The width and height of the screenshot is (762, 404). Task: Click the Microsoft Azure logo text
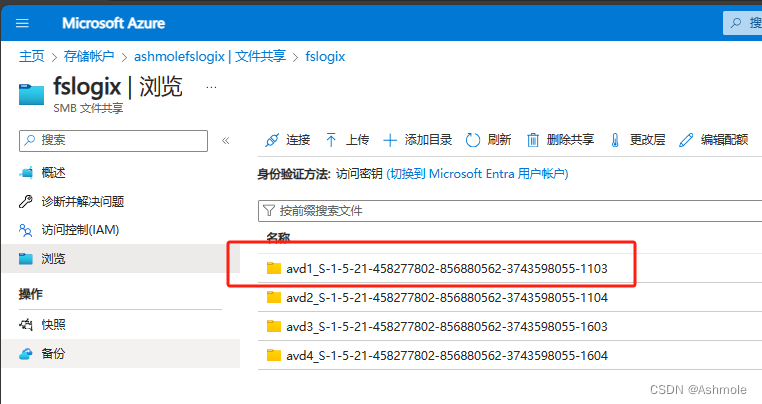click(x=113, y=23)
